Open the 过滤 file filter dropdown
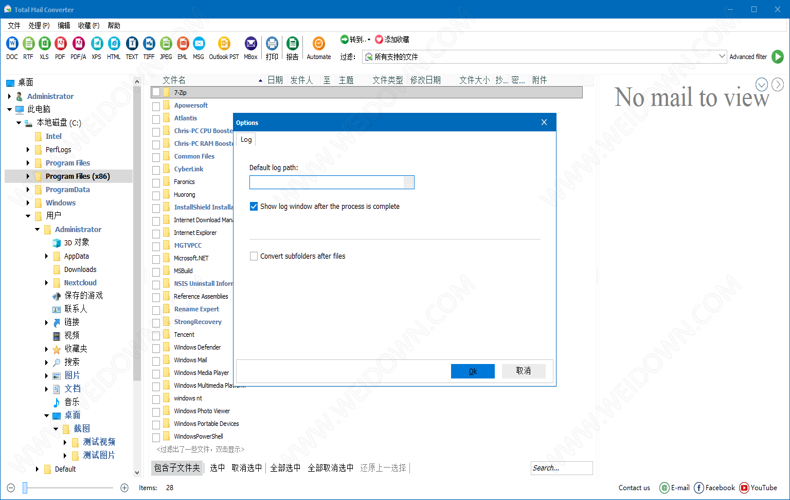 point(722,56)
